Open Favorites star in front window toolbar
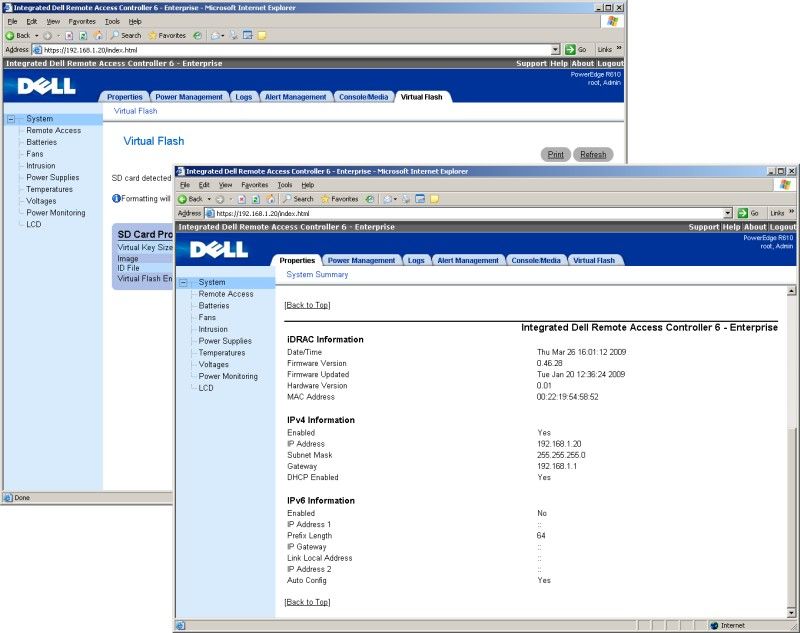800x633 pixels. tap(339, 199)
